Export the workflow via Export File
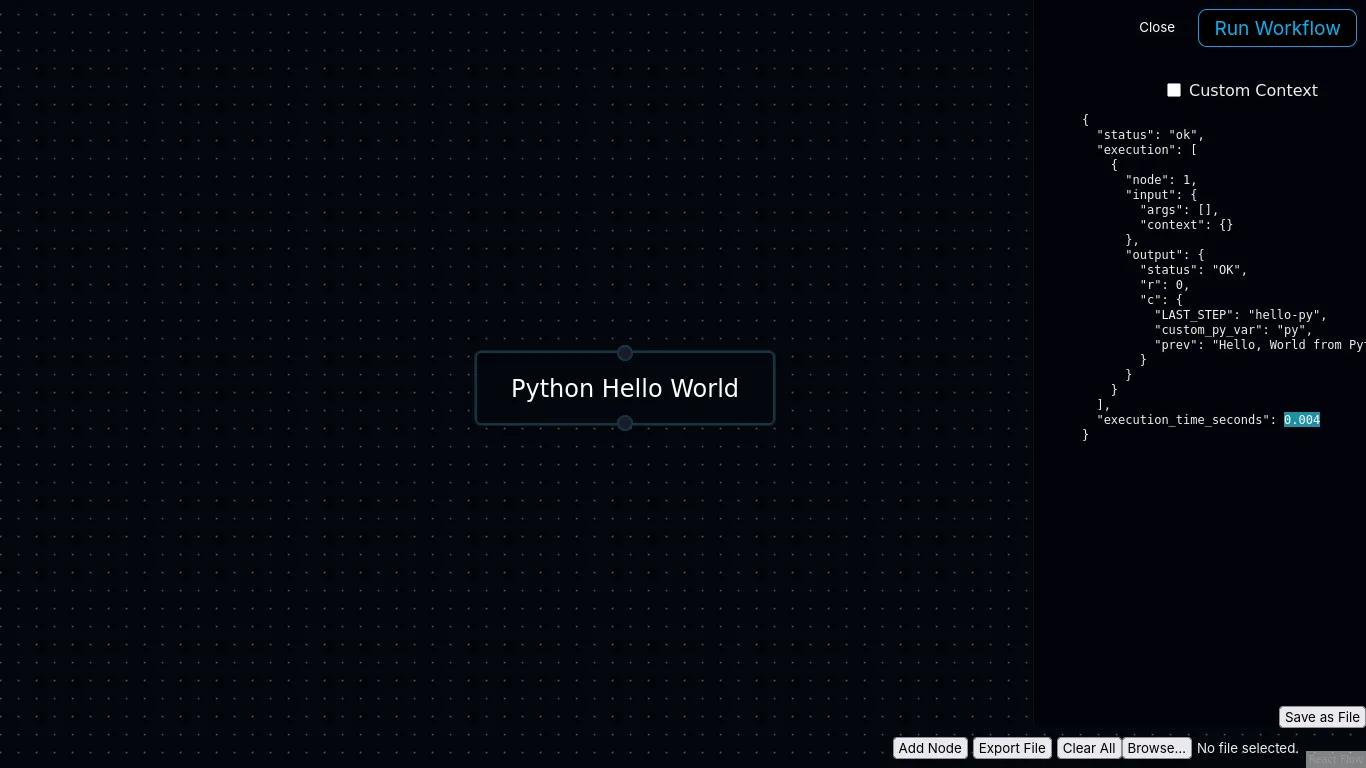This screenshot has width=1366, height=768. pyautogui.click(x=1012, y=748)
